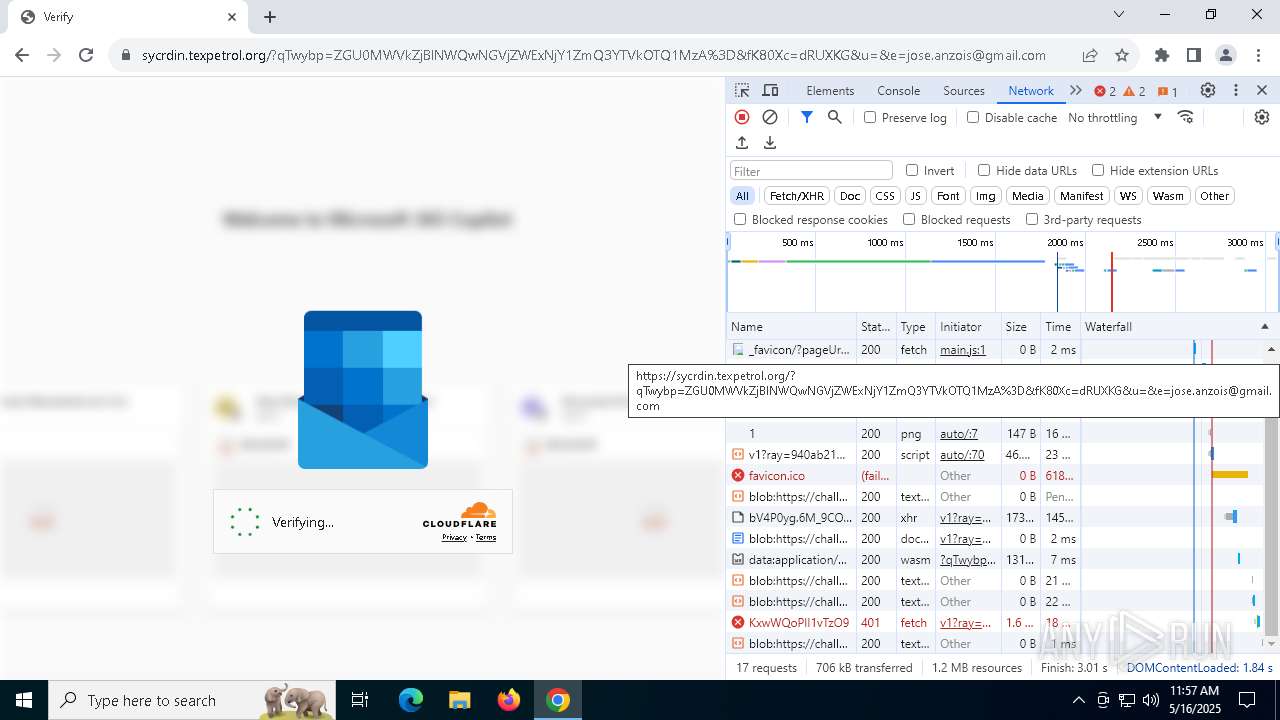Switch to the Sources tab
This screenshot has width=1280, height=720.
(964, 90)
